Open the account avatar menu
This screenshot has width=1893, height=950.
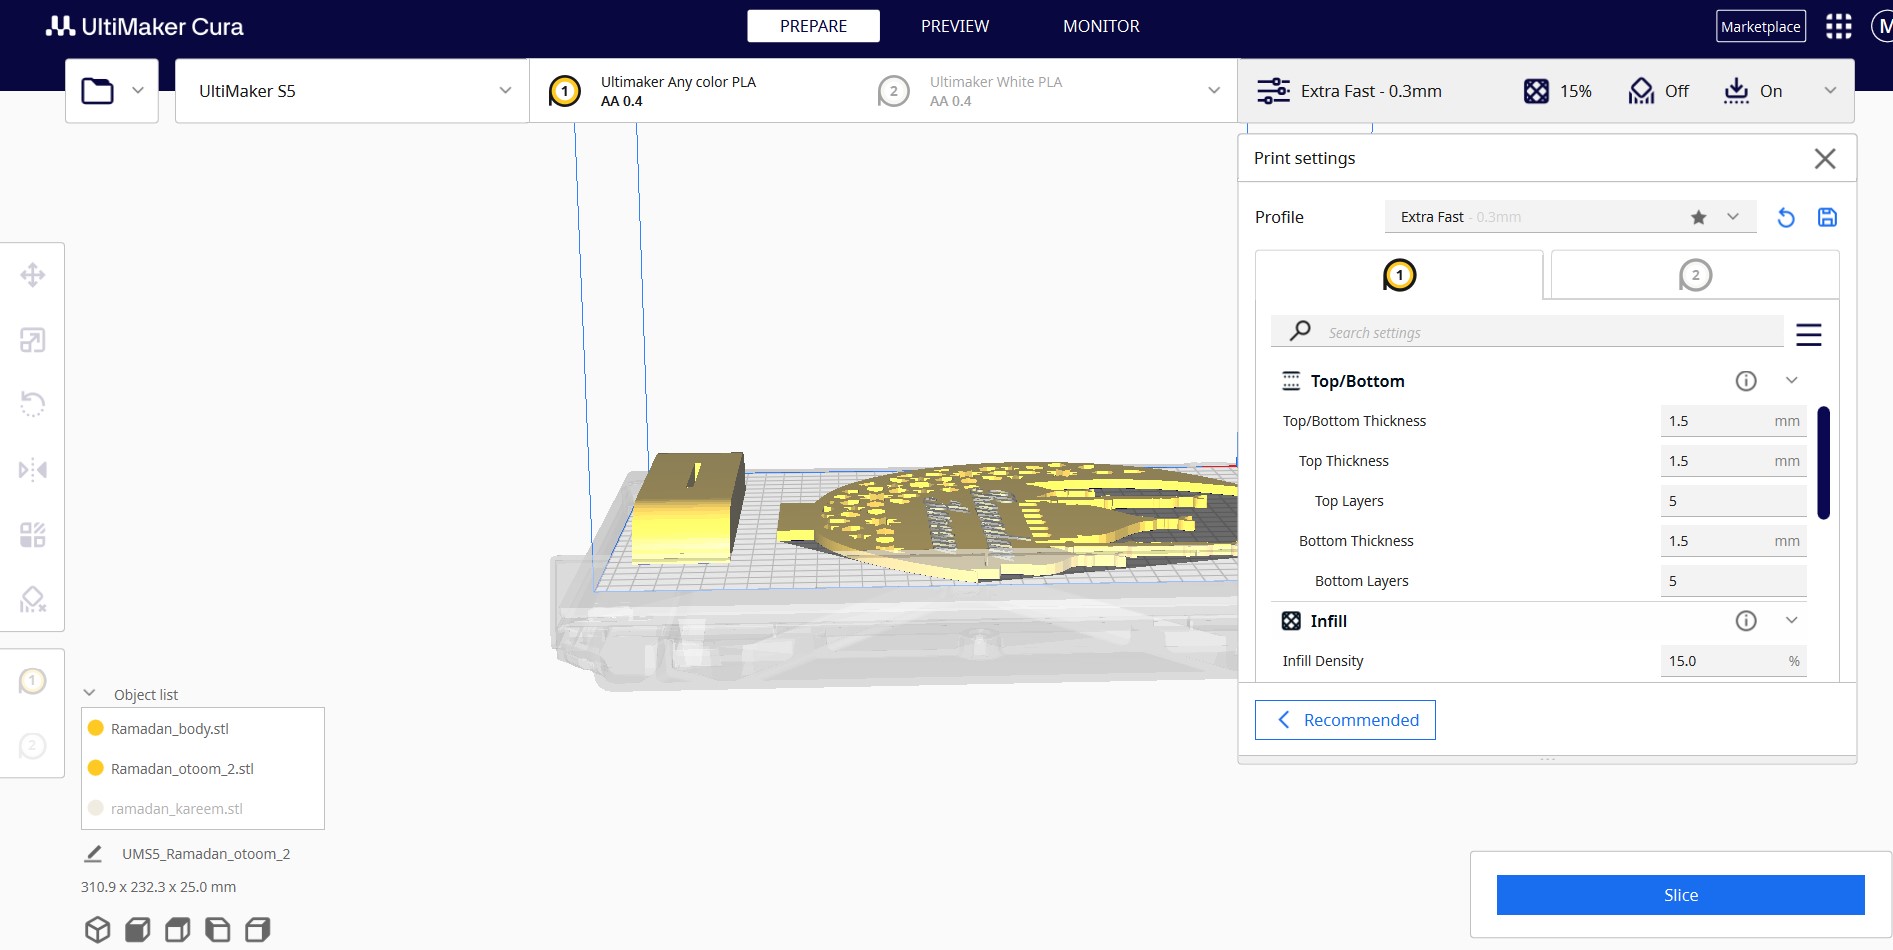(x=1881, y=26)
